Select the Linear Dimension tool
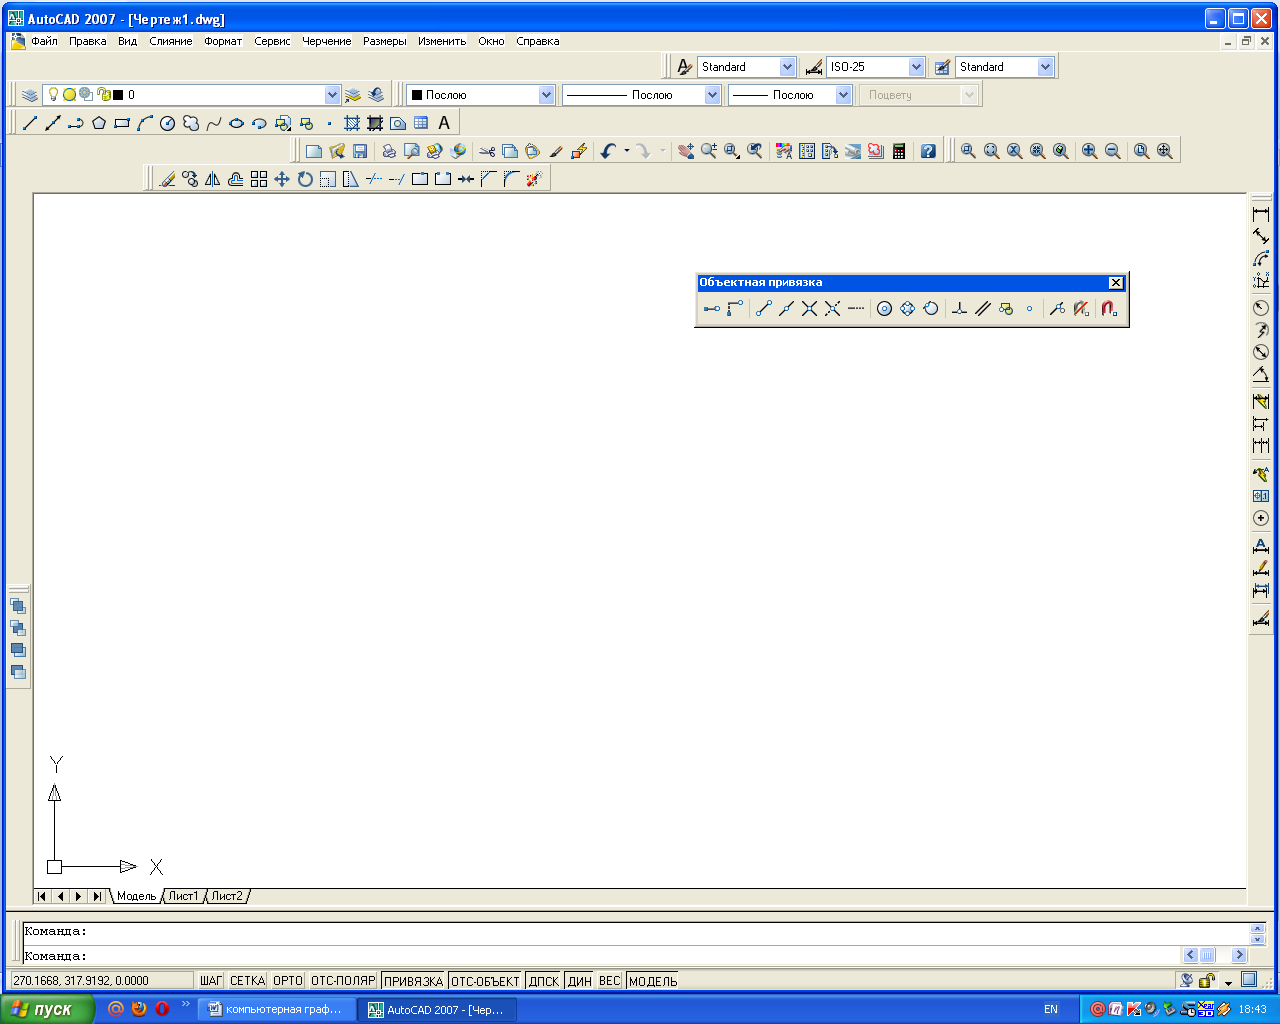Image resolution: width=1280 pixels, height=1024 pixels. [x=1261, y=214]
